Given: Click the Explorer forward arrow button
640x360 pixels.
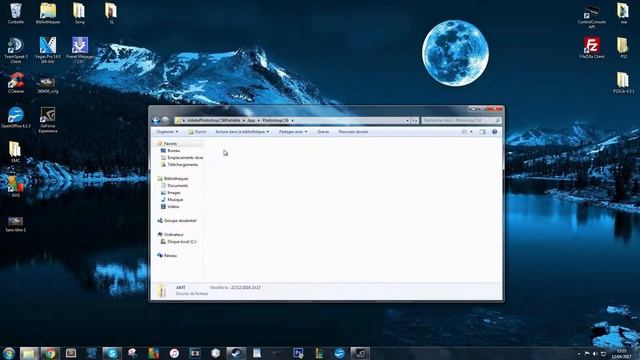Looking at the screenshot, I should [x=165, y=120].
